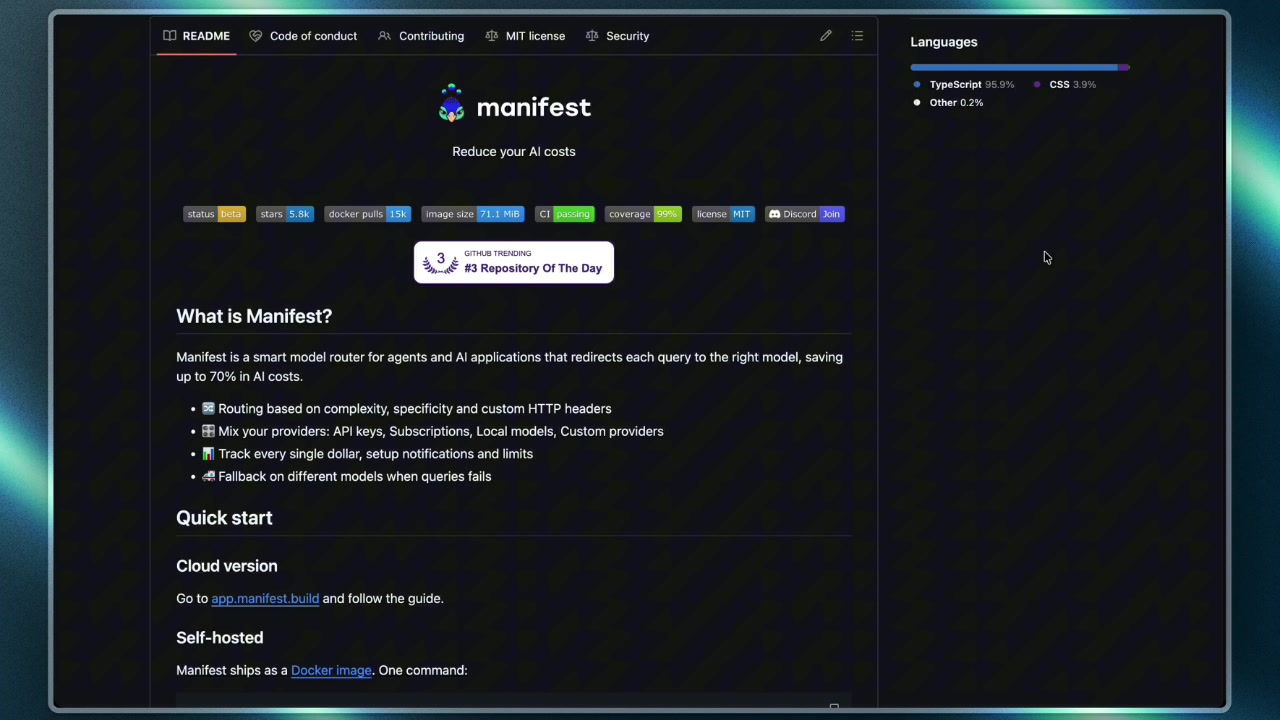This screenshot has height=720, width=1280.
Task: Click the heart icon on Code of conduct tab
Action: pyautogui.click(x=256, y=36)
